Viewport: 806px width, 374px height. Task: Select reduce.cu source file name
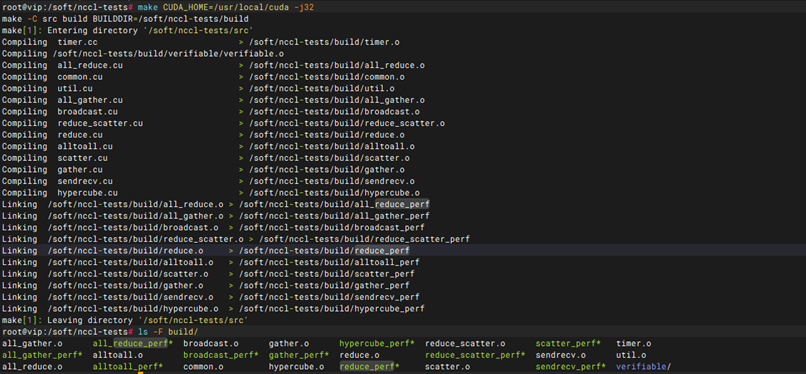click(x=80, y=135)
